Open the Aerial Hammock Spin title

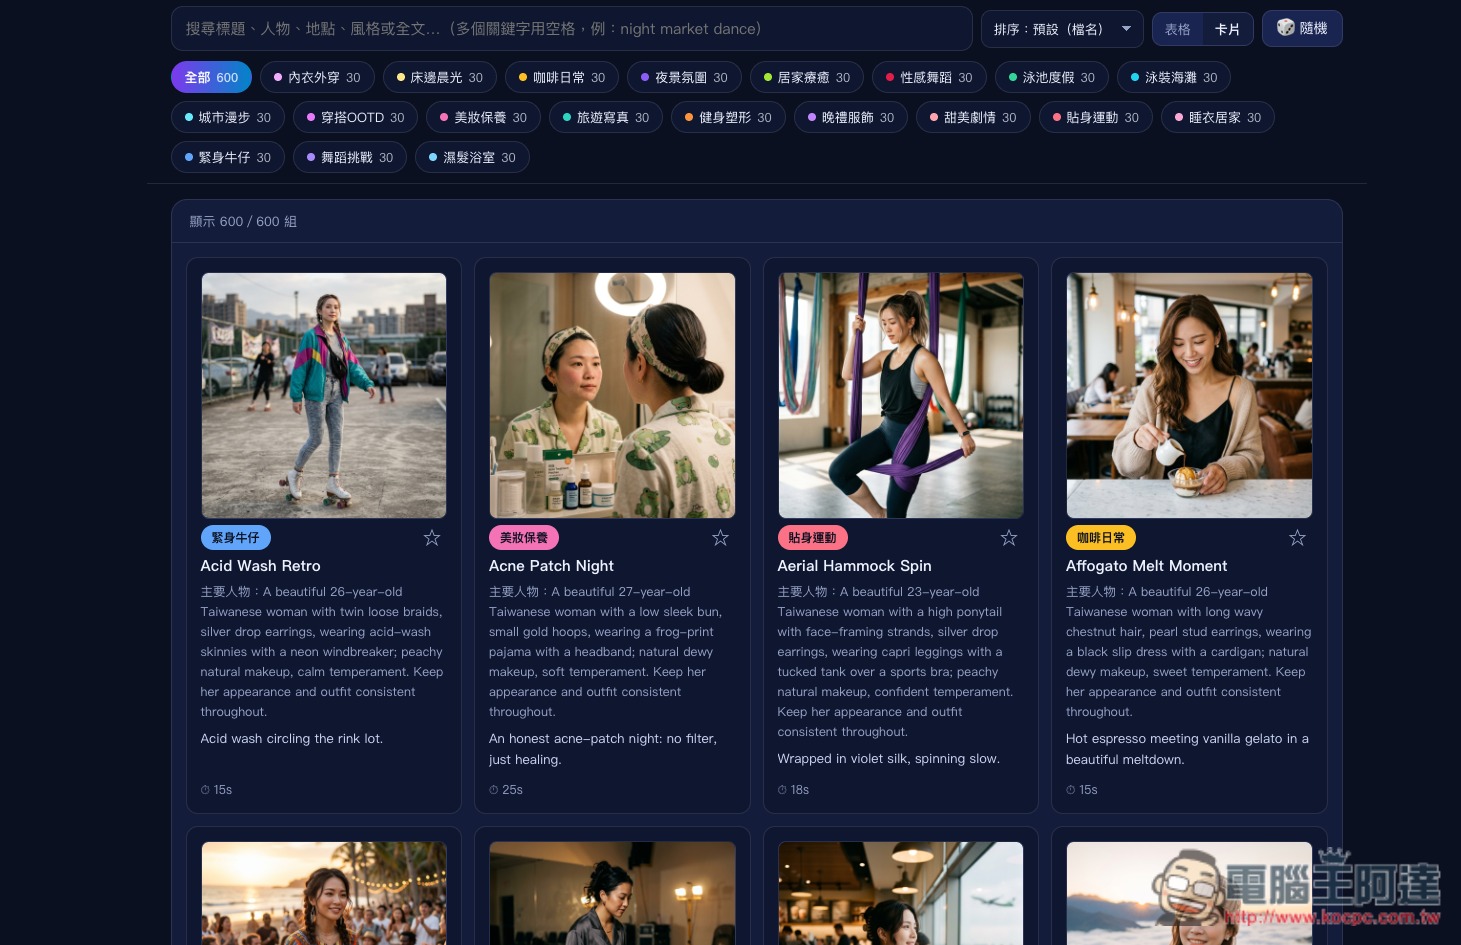[854, 566]
